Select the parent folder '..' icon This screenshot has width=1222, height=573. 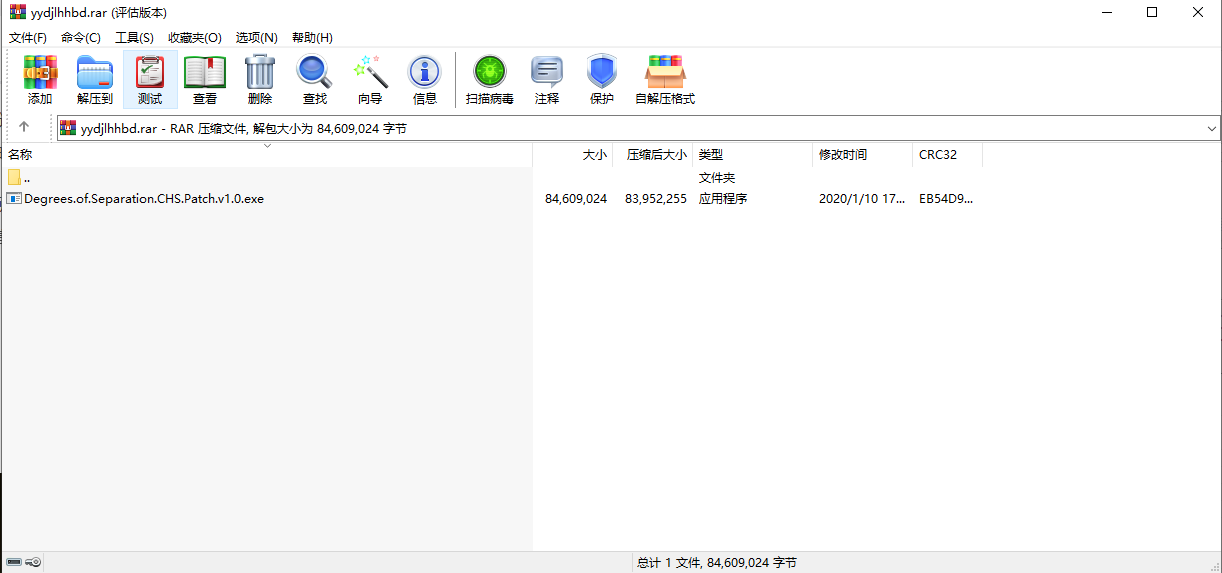(14, 177)
